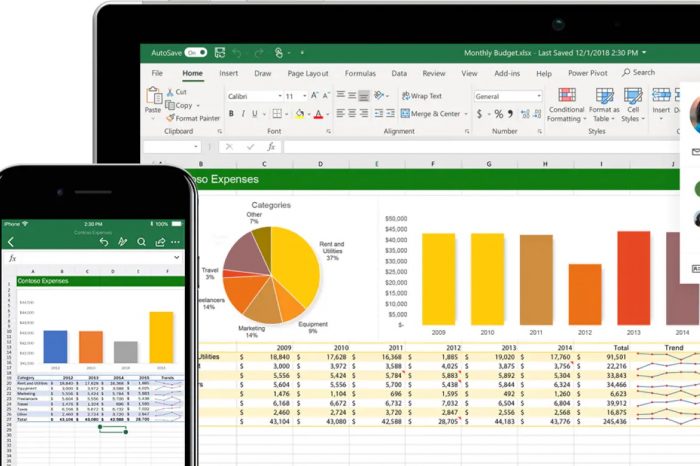Open the Add-ins tab

507,73
